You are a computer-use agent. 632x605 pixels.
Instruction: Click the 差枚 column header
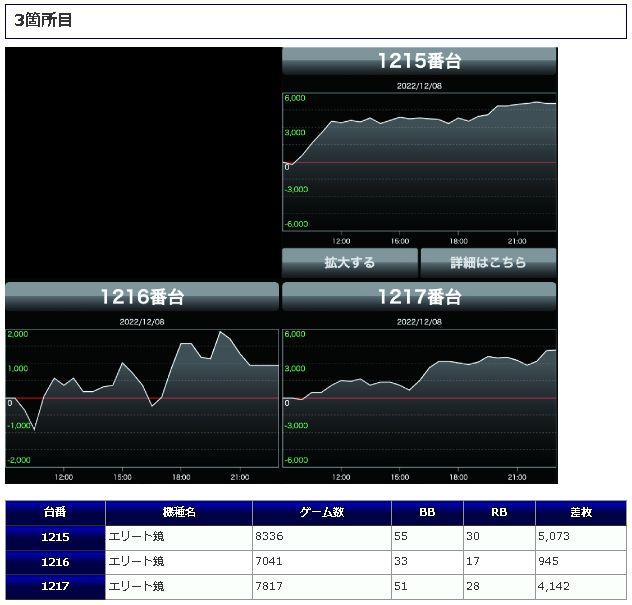coord(581,513)
